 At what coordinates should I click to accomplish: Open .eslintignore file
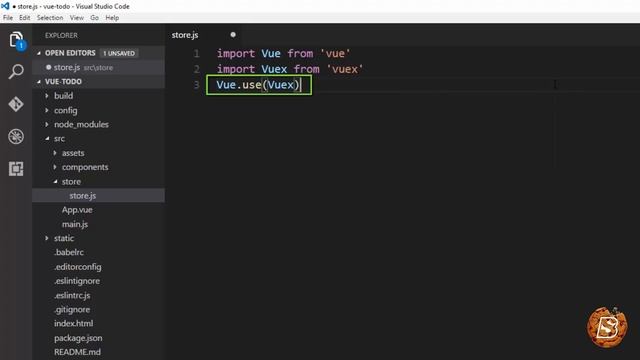(x=77, y=281)
